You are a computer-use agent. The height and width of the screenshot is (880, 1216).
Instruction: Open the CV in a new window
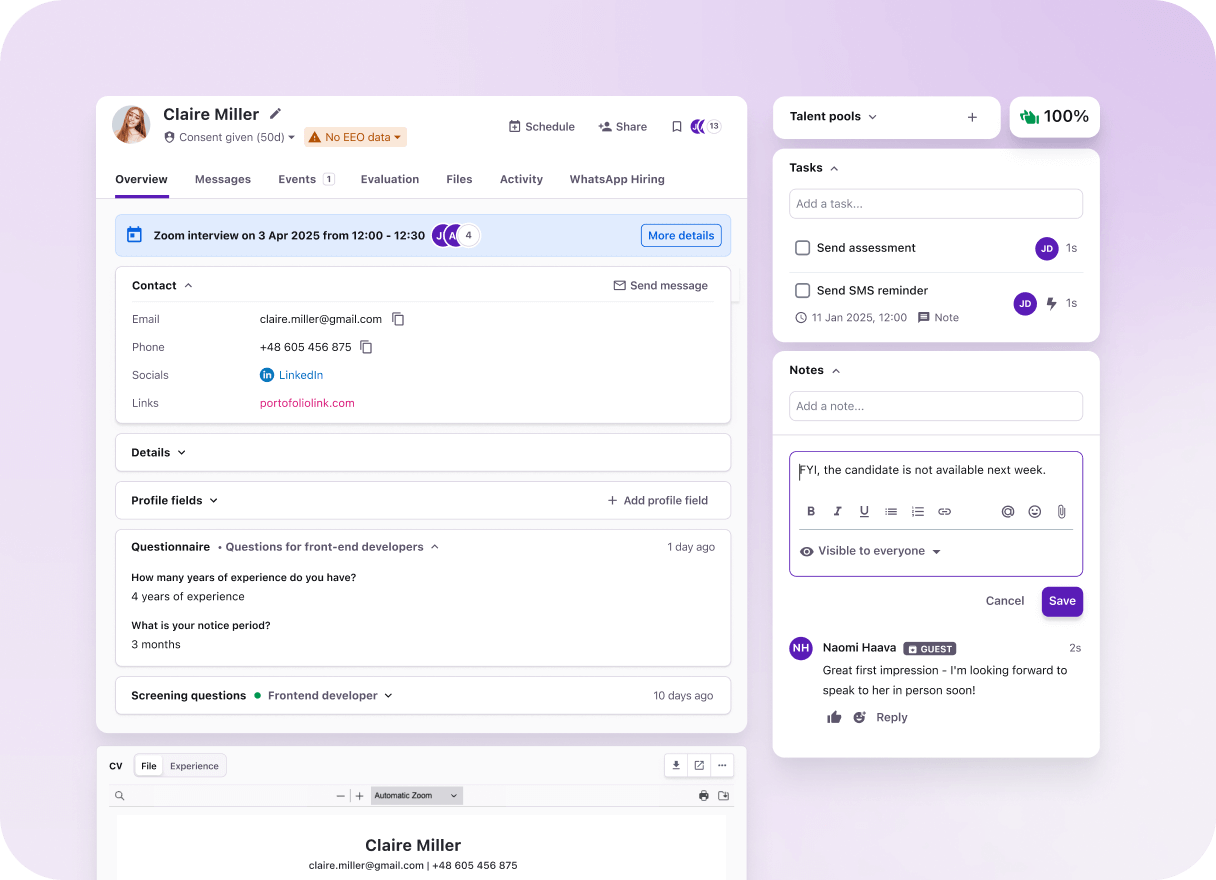tap(699, 764)
